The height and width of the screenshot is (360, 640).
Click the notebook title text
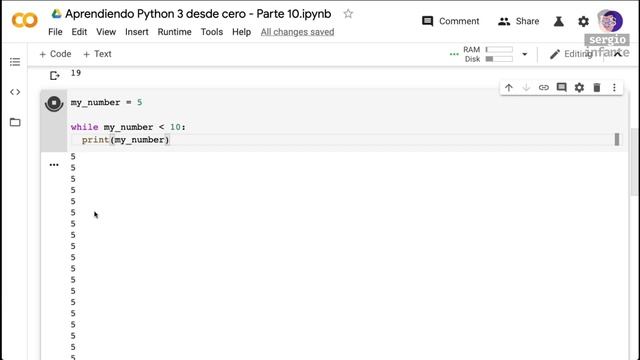(x=198, y=14)
